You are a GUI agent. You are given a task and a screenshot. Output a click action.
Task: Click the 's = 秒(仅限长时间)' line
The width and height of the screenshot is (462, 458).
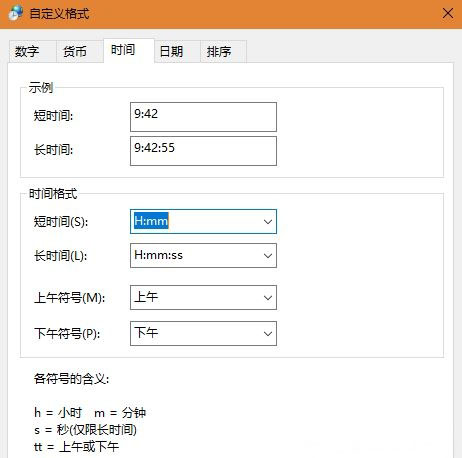(85, 430)
